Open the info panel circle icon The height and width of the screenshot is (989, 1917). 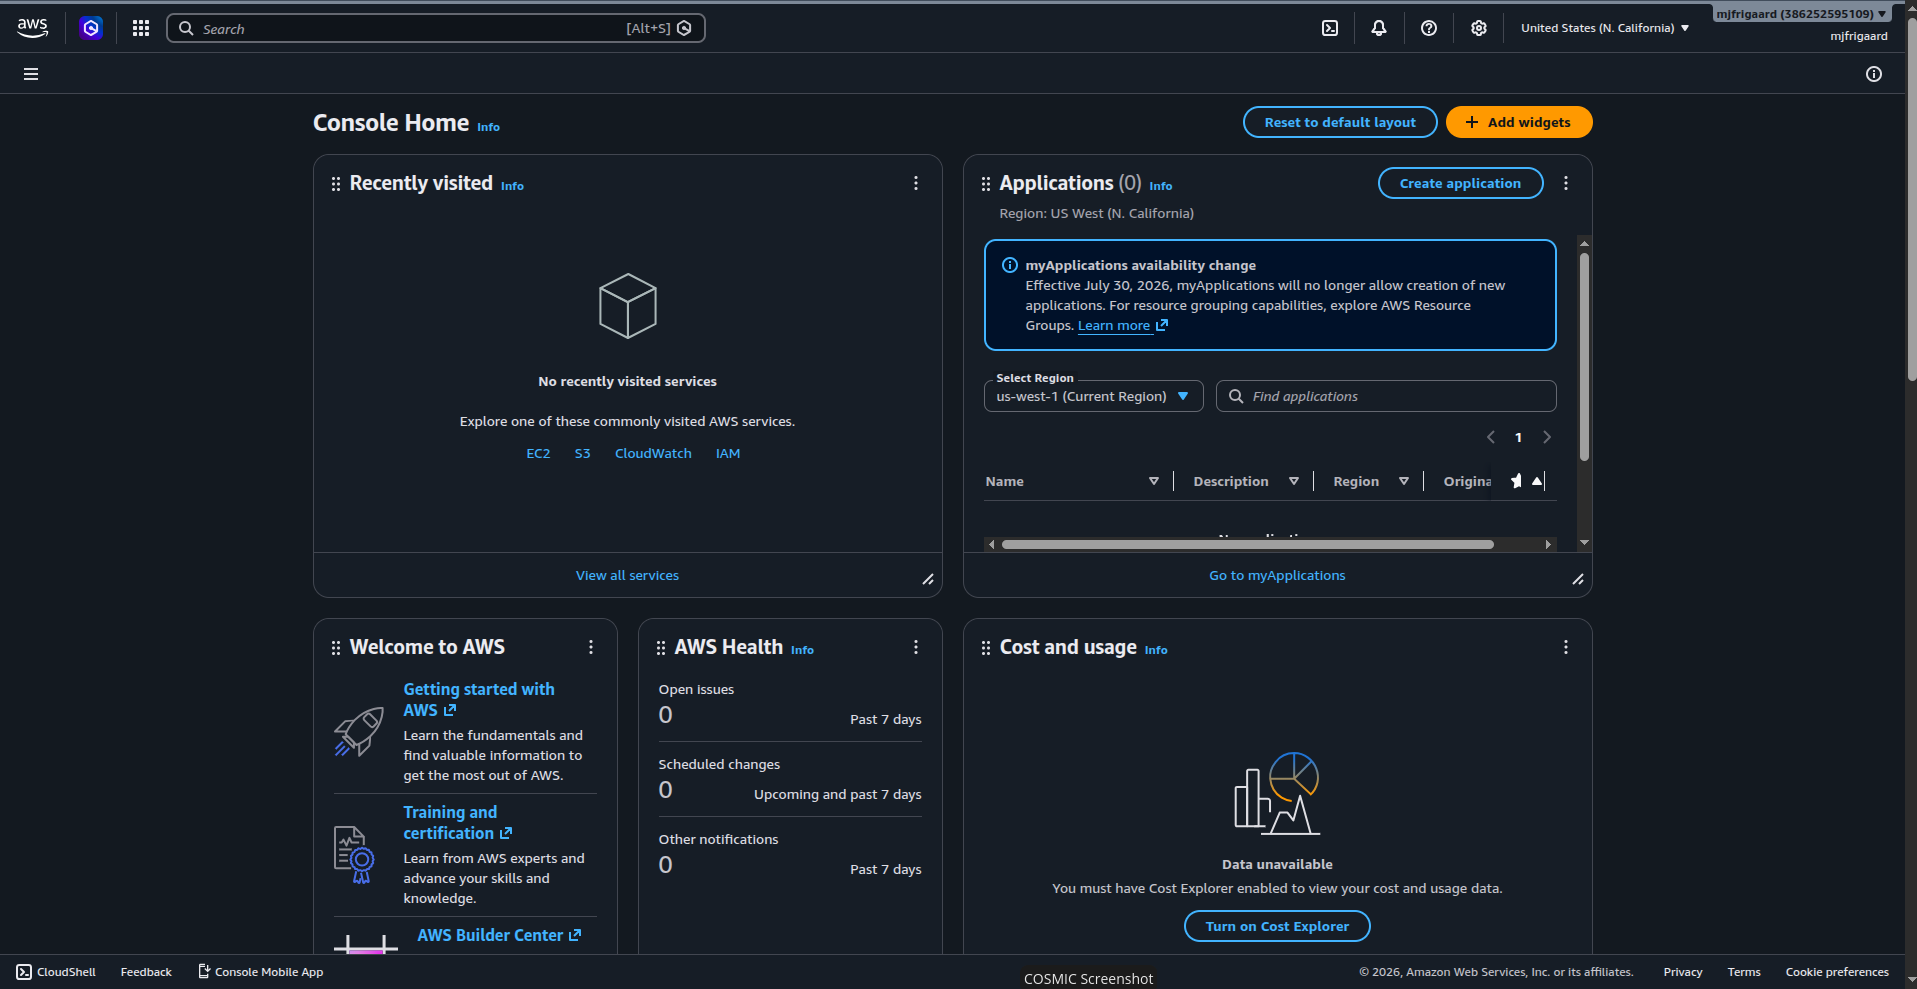1874,74
